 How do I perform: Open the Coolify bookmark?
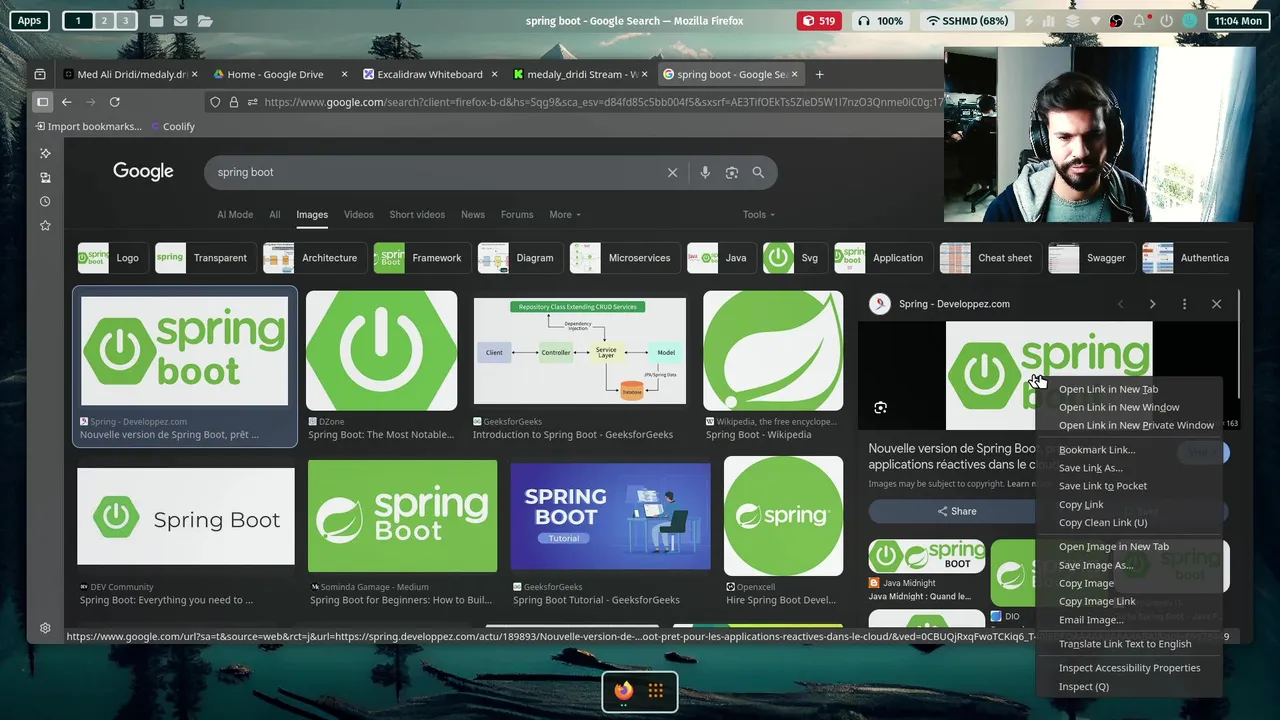point(173,126)
